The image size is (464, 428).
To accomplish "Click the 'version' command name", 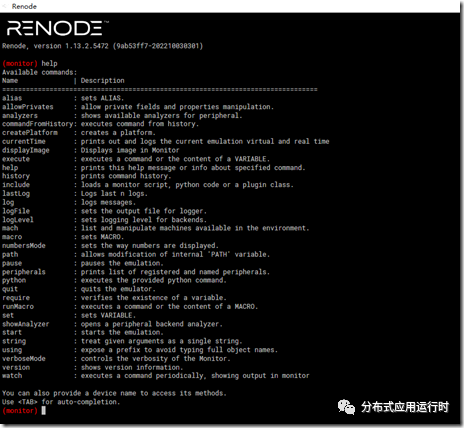I will tap(16, 367).
